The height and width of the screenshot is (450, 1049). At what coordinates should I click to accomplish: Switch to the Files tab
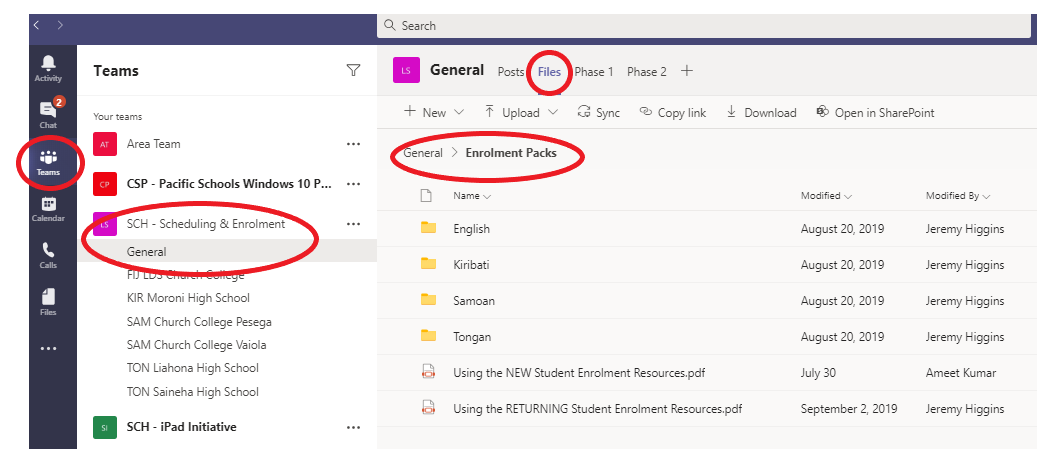coord(549,72)
